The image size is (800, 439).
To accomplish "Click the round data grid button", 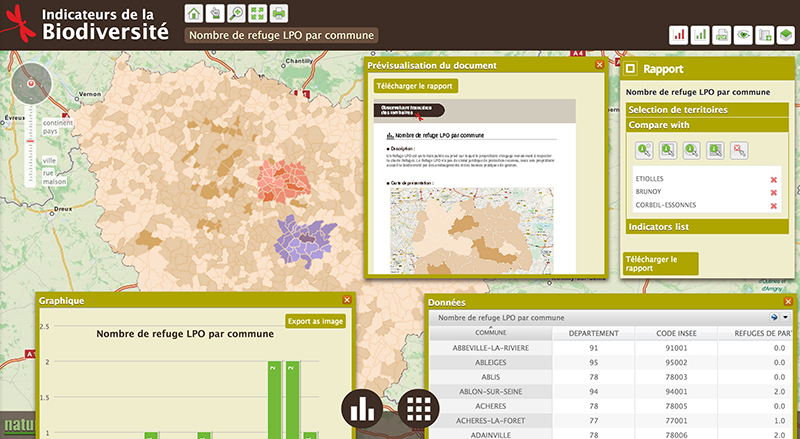I will [x=418, y=409].
